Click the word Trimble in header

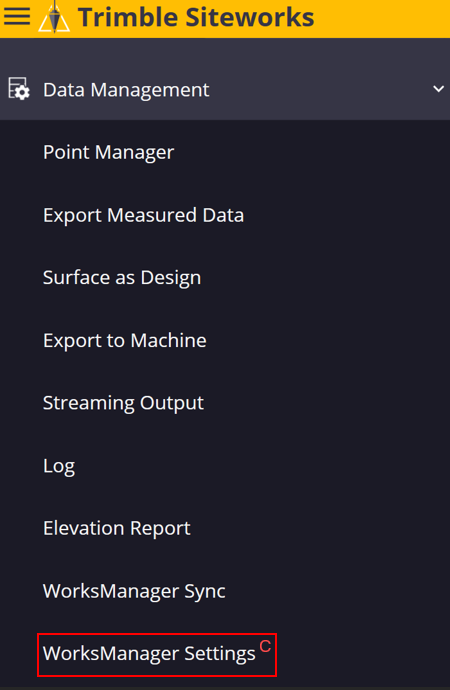(127, 17)
